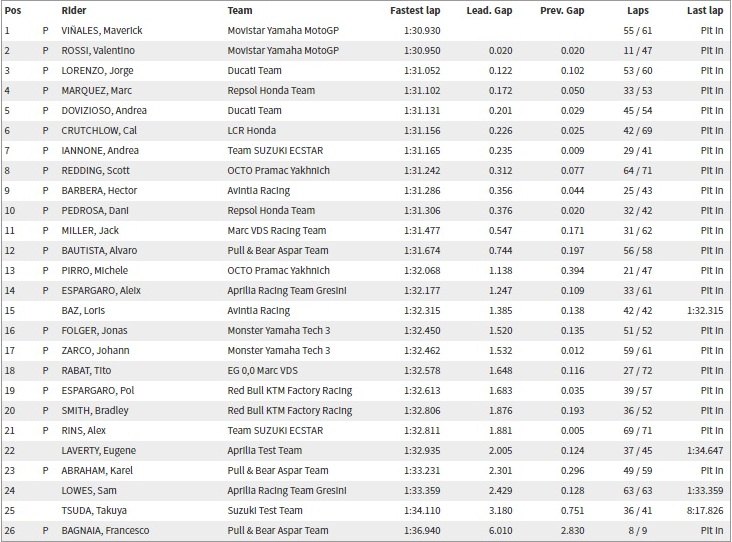Click the Rider column header

[74, 10]
